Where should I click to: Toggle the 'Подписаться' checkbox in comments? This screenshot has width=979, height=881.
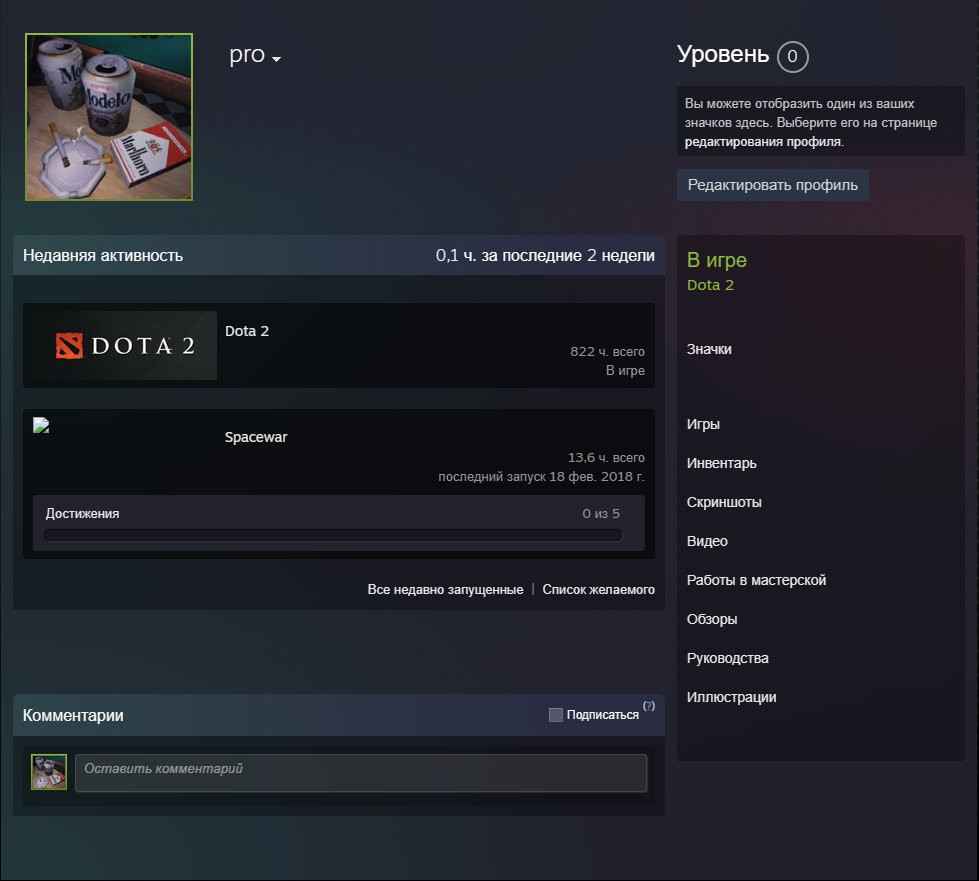click(556, 715)
